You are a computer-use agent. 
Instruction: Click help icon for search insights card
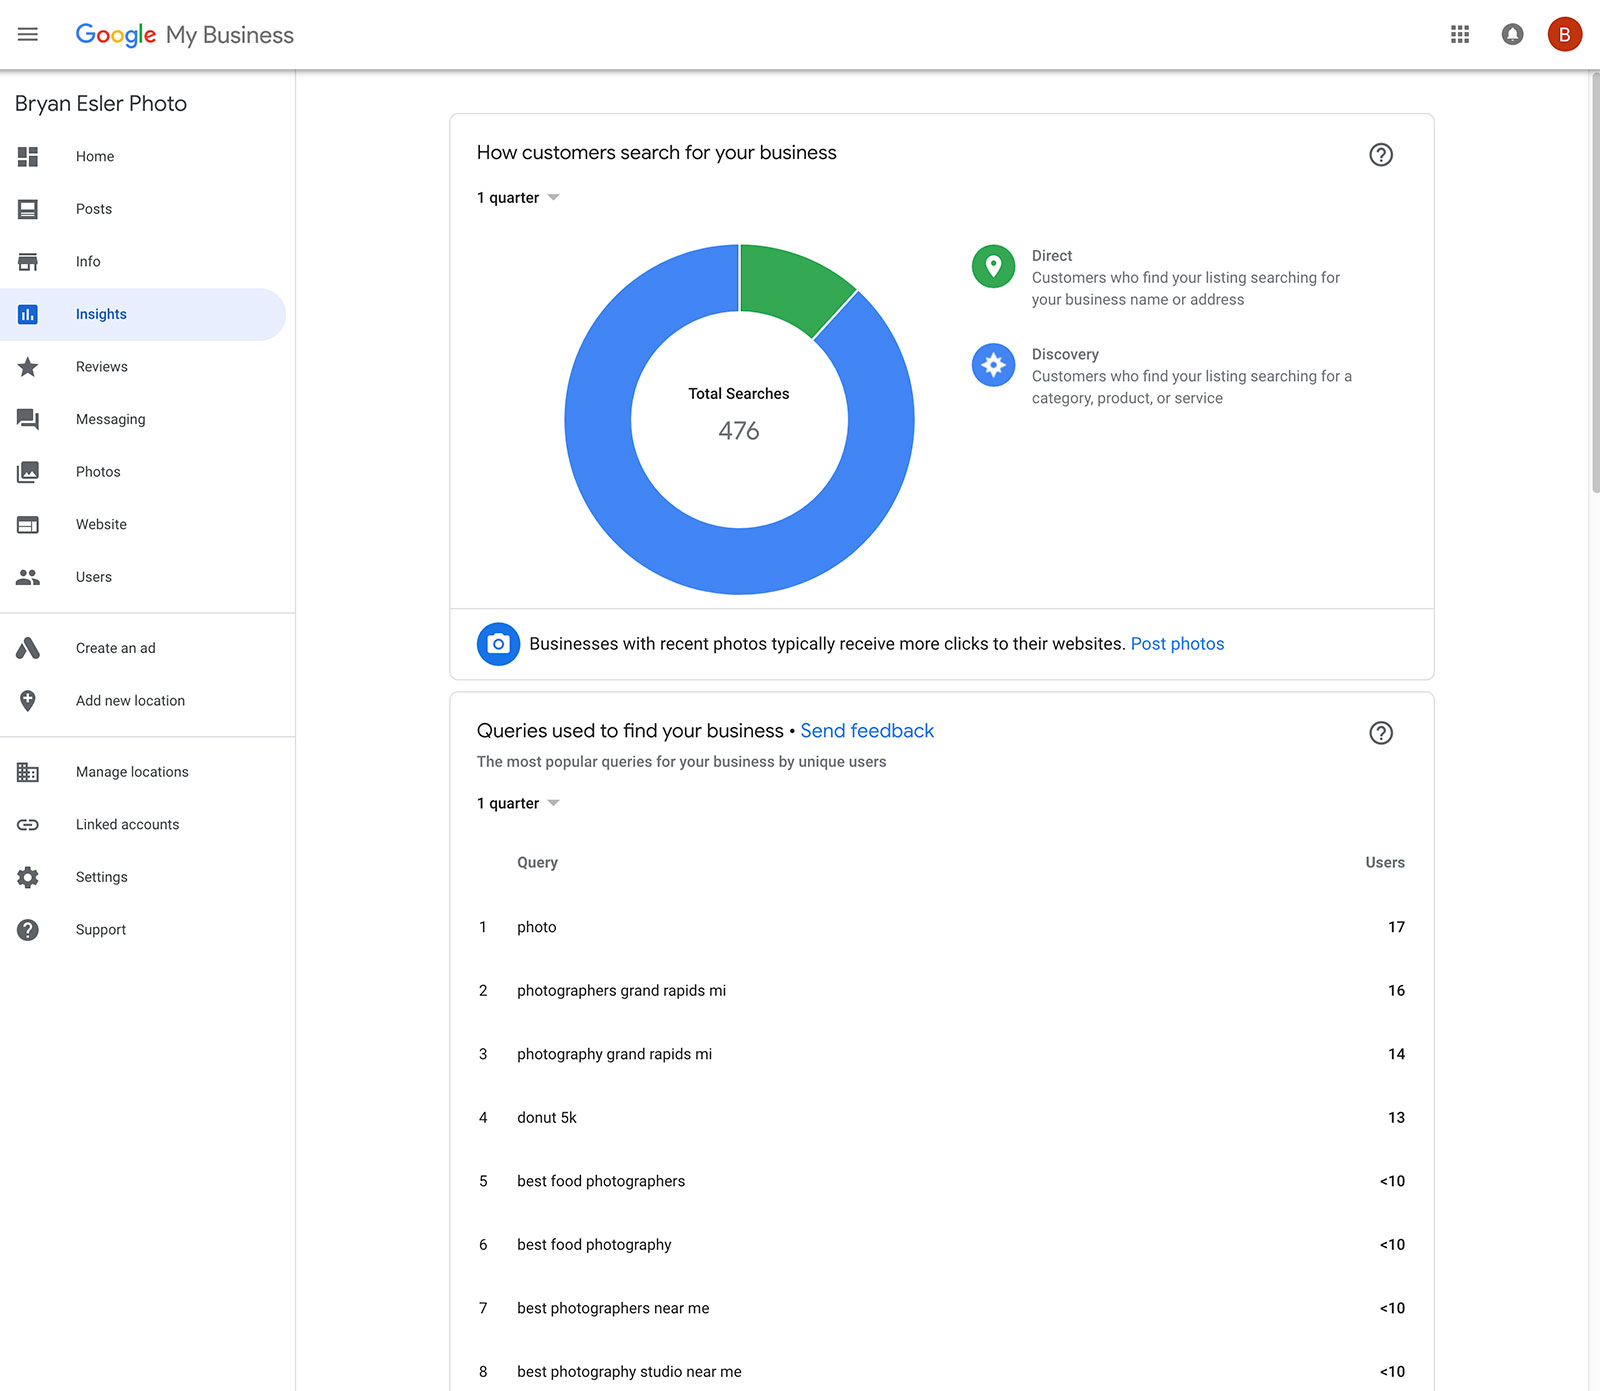(1380, 155)
